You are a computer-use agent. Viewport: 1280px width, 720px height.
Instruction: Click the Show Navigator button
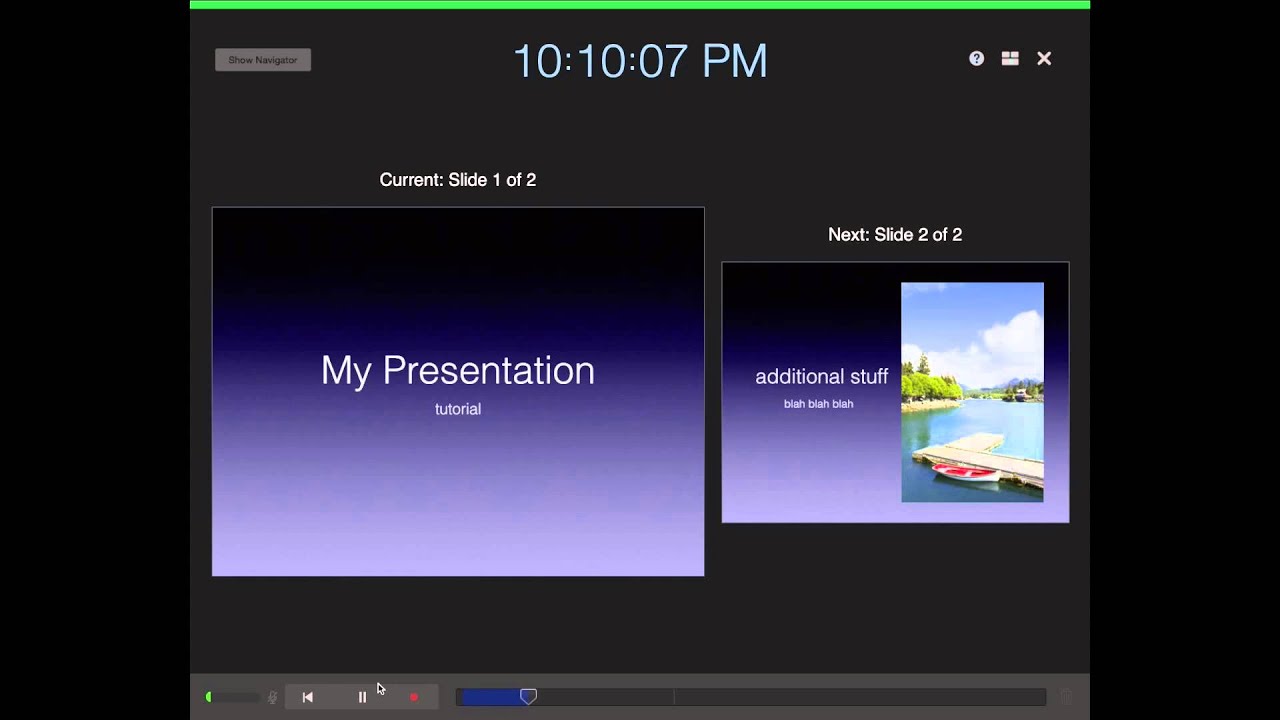tap(263, 60)
